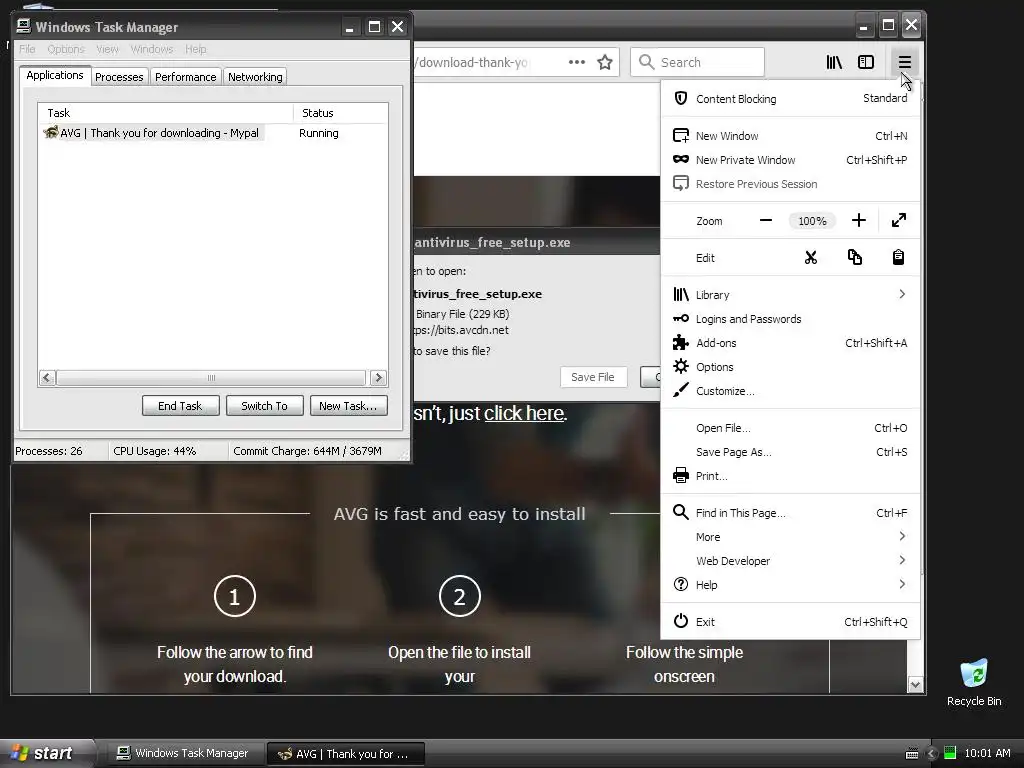Open Task Manager Help menu
This screenshot has width=1024, height=768.
click(x=195, y=49)
